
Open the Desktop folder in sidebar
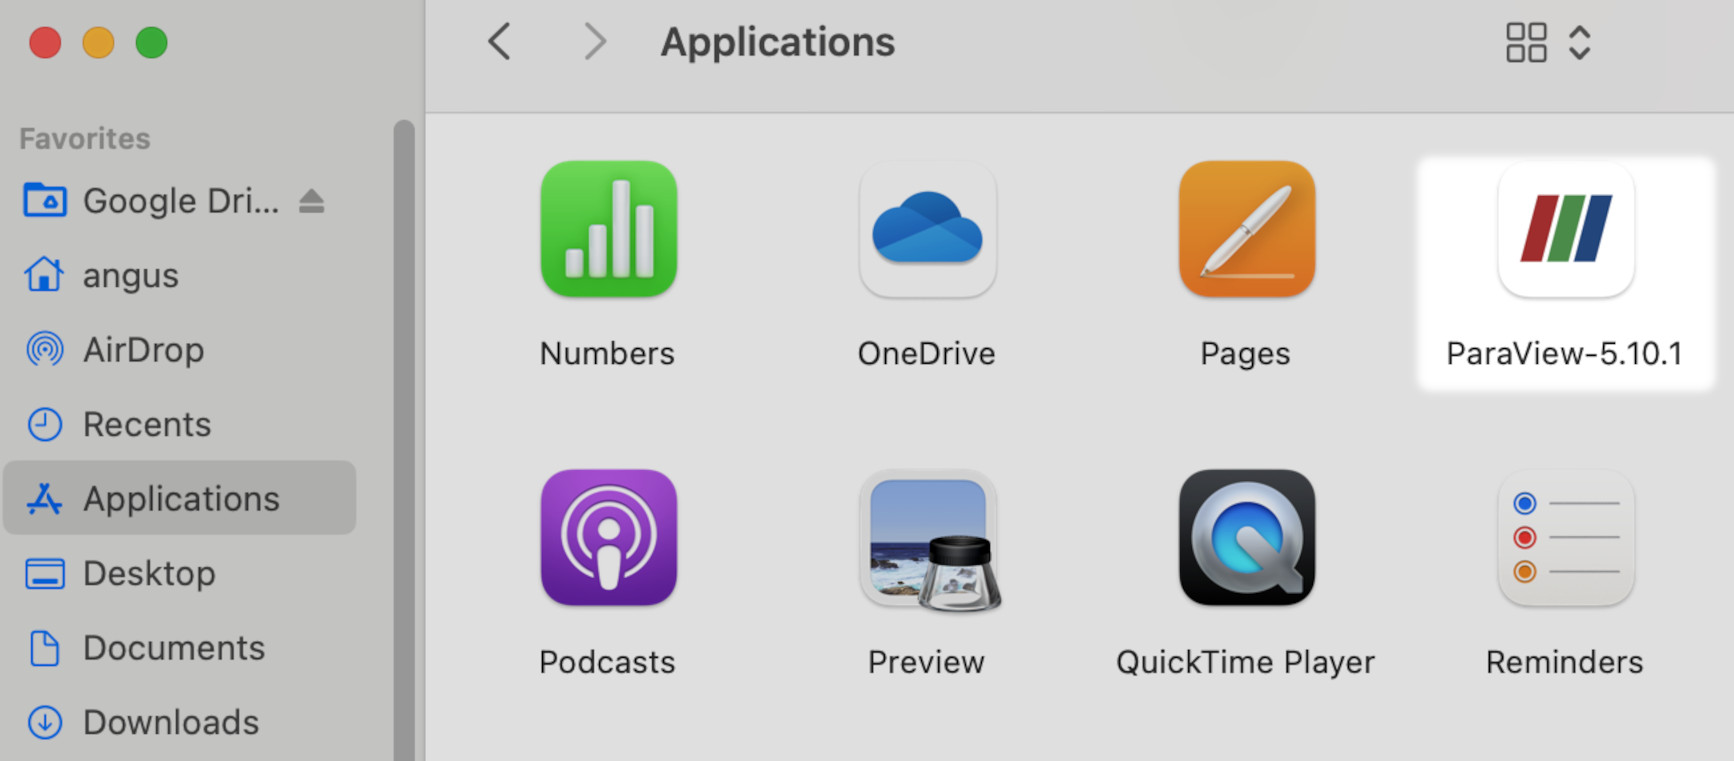tap(119, 573)
